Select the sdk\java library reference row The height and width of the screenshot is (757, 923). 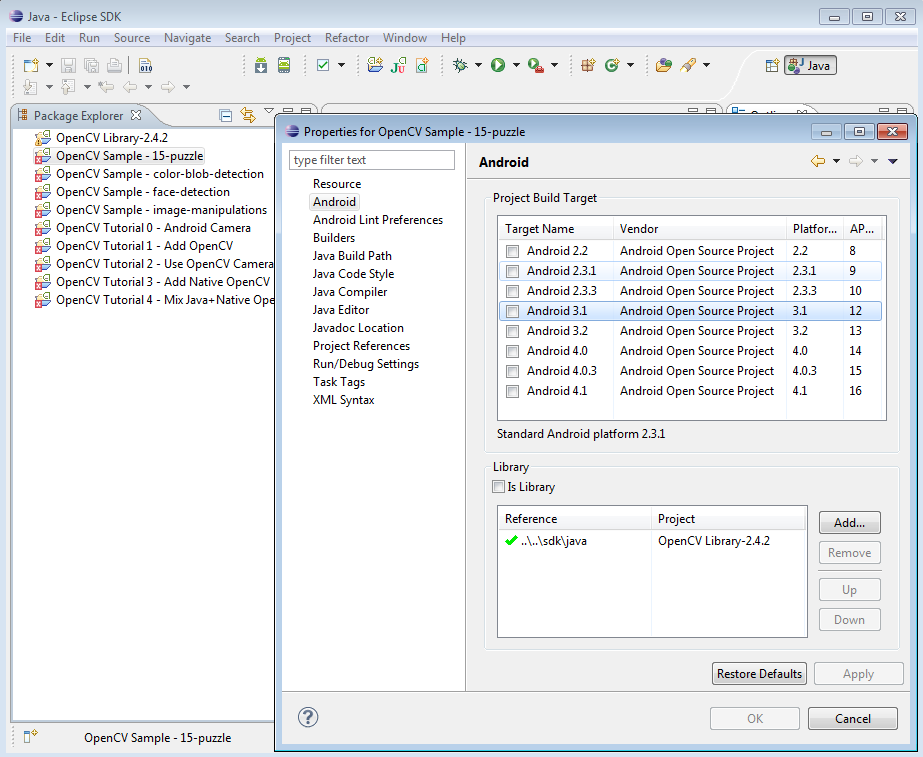652,541
